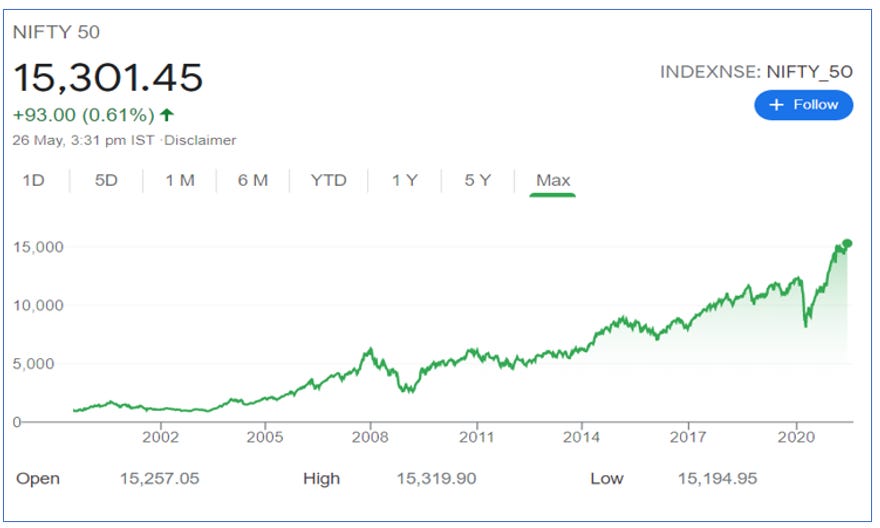
Task: Switch to the 5D time range
Action: (x=106, y=180)
